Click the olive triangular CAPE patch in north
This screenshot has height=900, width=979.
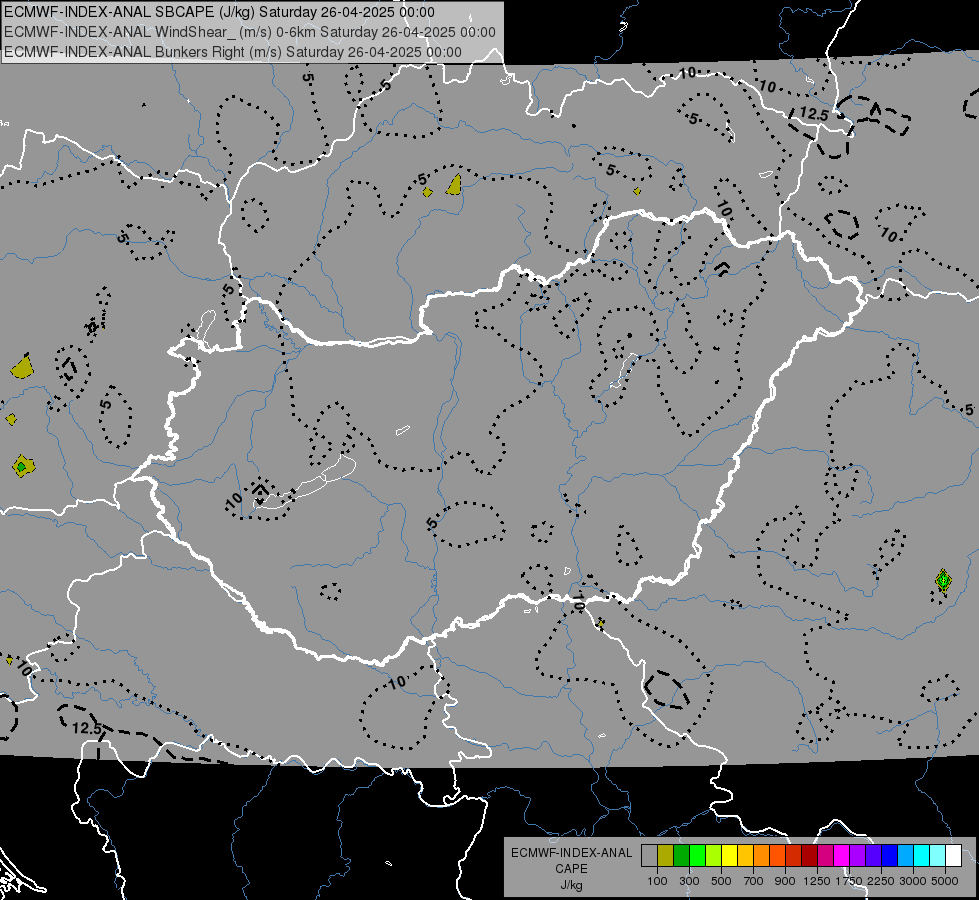pos(455,185)
